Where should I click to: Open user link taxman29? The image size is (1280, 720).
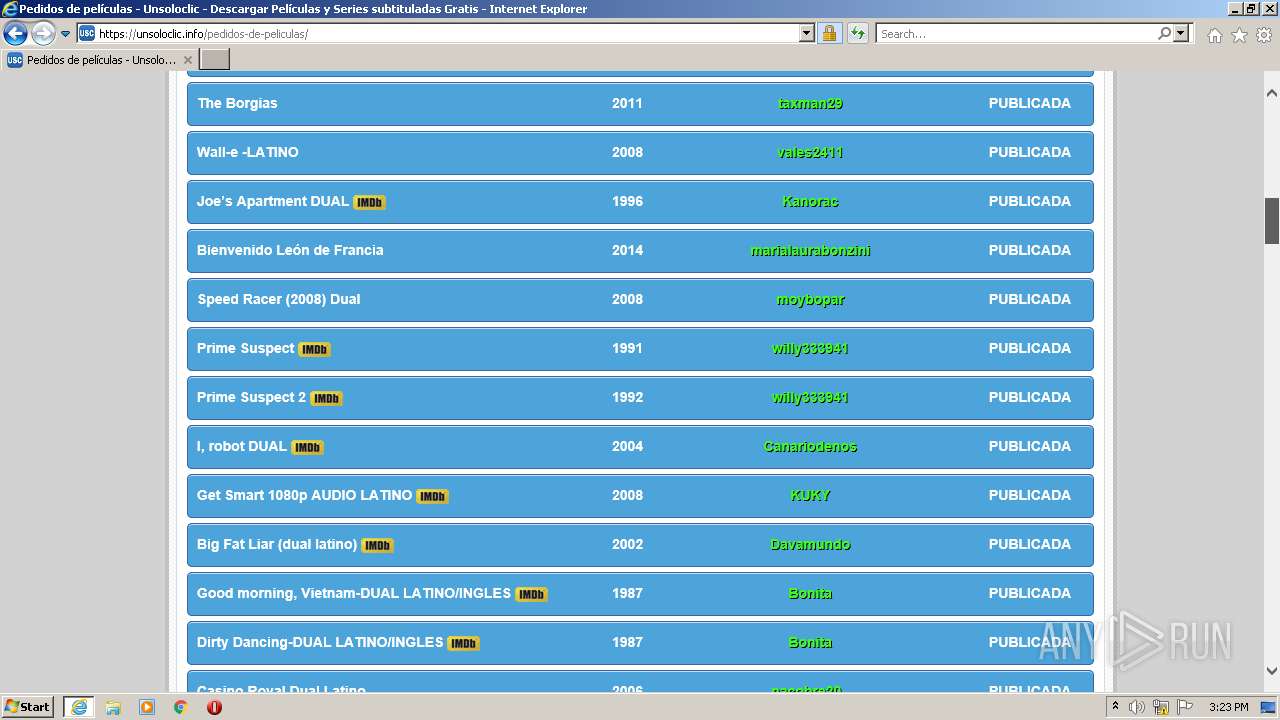coord(810,103)
